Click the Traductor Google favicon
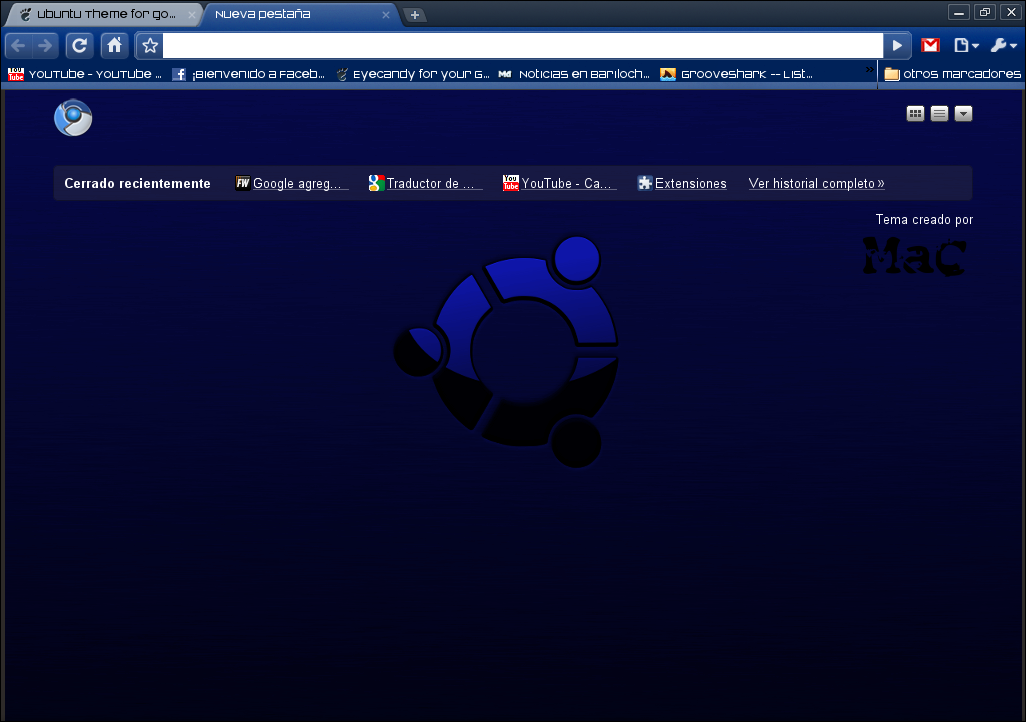The width and height of the screenshot is (1026, 722). click(x=376, y=183)
